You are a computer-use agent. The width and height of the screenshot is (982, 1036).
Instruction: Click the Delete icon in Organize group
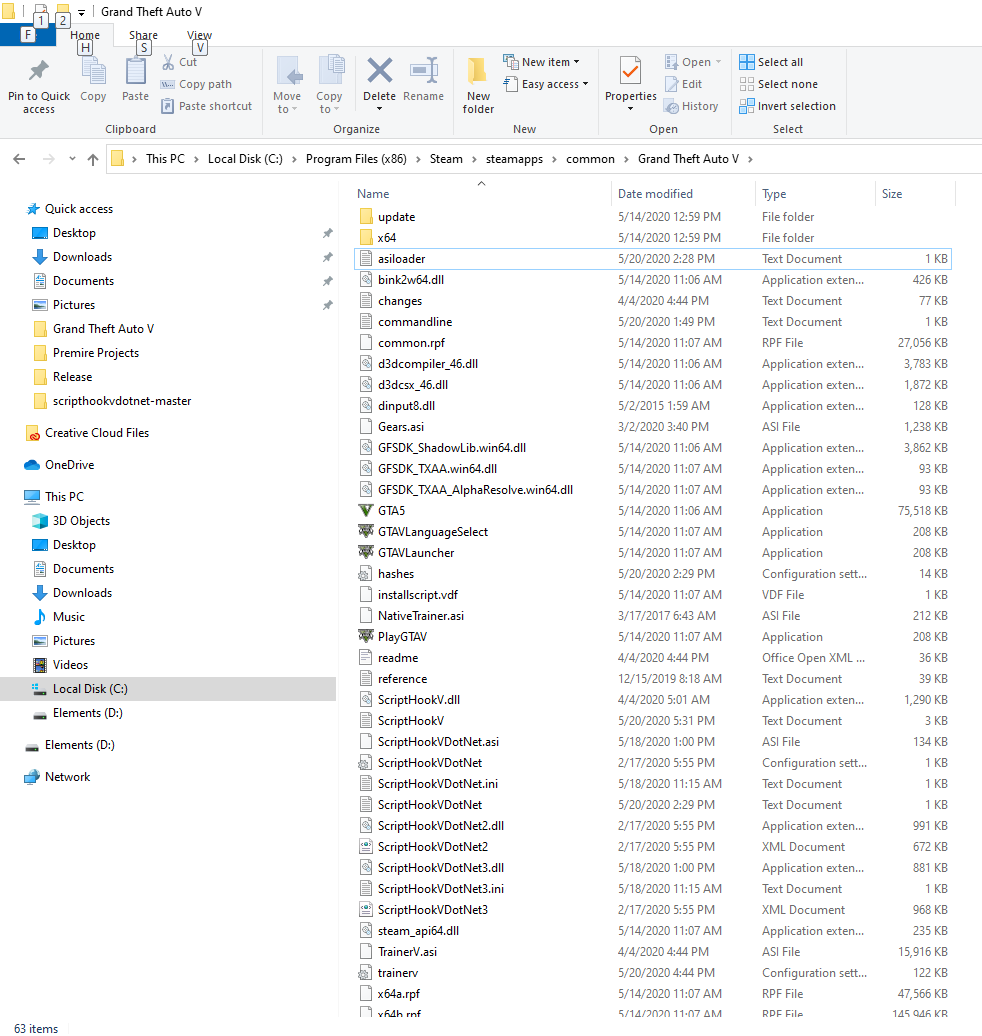pos(379,72)
